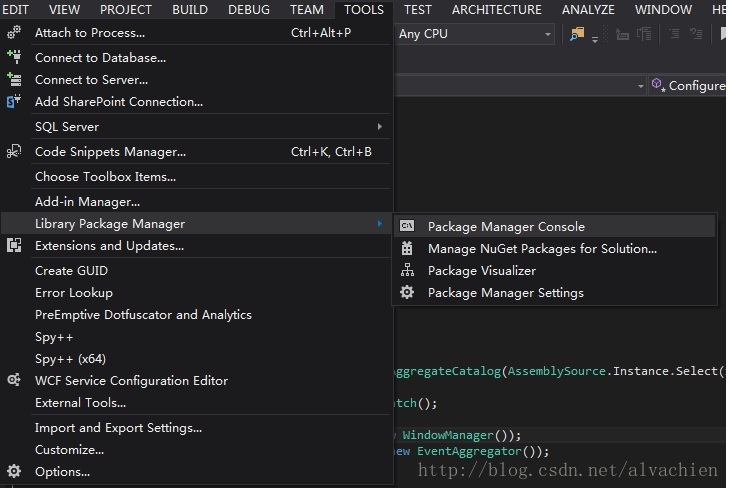Select Error Lookup
Viewport: 729px width, 490px height.
pyautogui.click(x=195, y=292)
